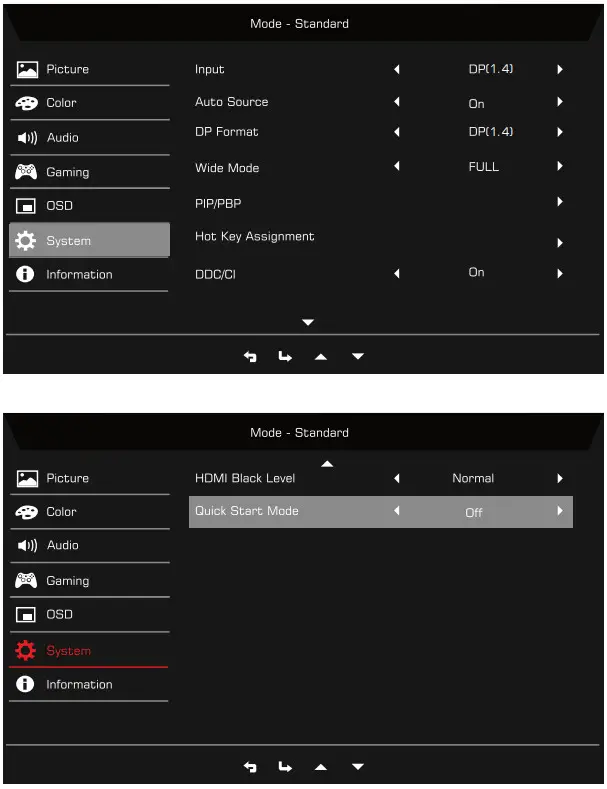Viewport: 607px width, 789px height.
Task: Click the Information icon in the bottom menu
Action: pyautogui.click(x=25, y=684)
